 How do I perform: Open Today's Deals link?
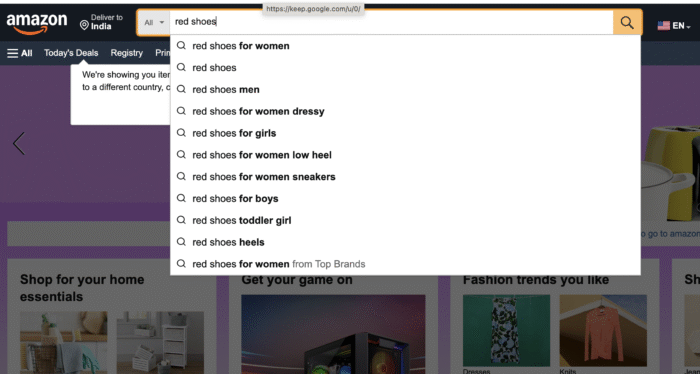tap(71, 53)
